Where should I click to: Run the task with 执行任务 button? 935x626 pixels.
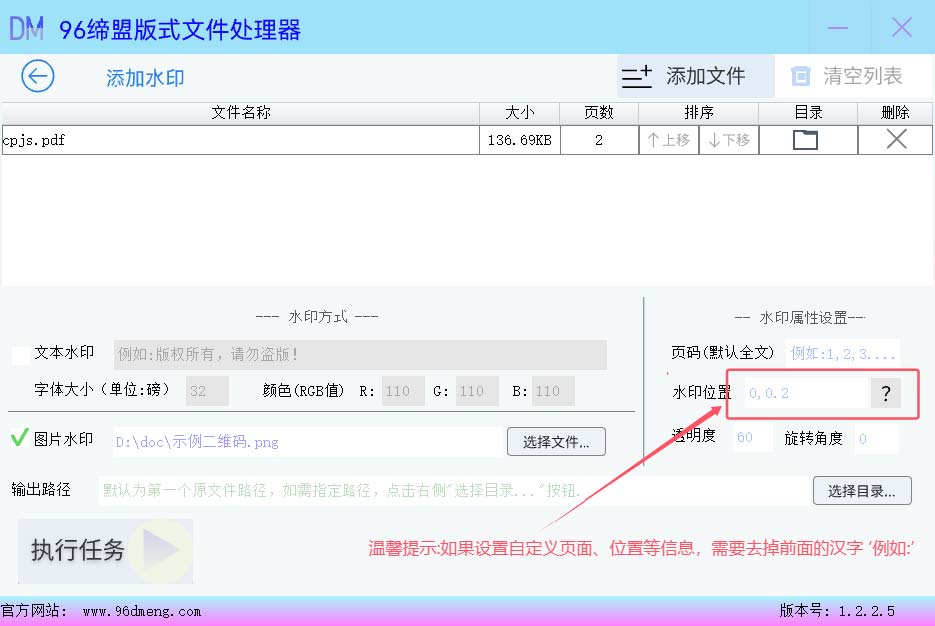click(105, 550)
